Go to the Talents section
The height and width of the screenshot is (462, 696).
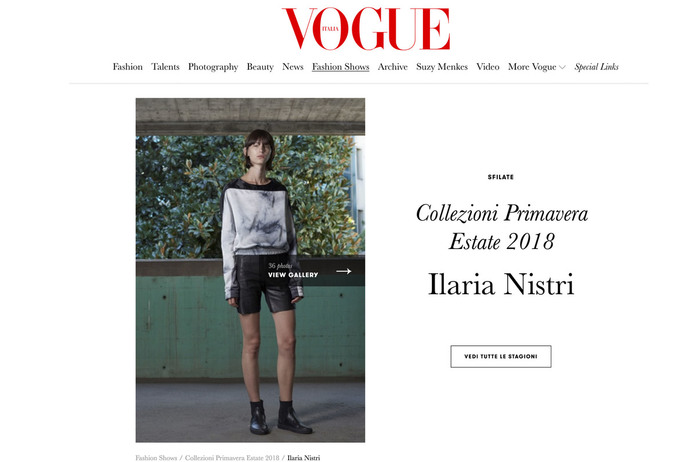(165, 67)
